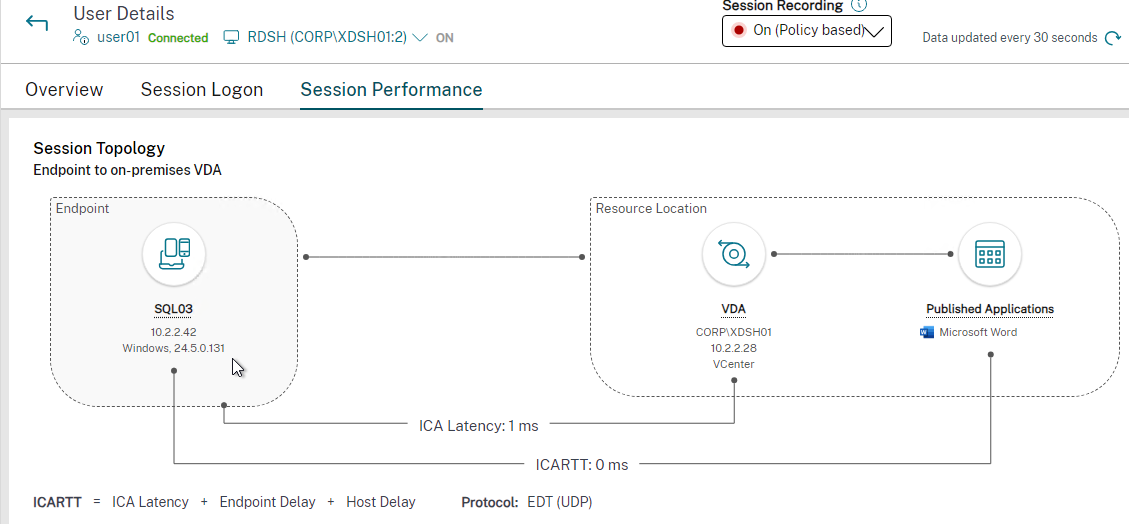Viewport: 1129px width, 524px height.
Task: Select the Endpoint devices icon
Action: tap(174, 255)
